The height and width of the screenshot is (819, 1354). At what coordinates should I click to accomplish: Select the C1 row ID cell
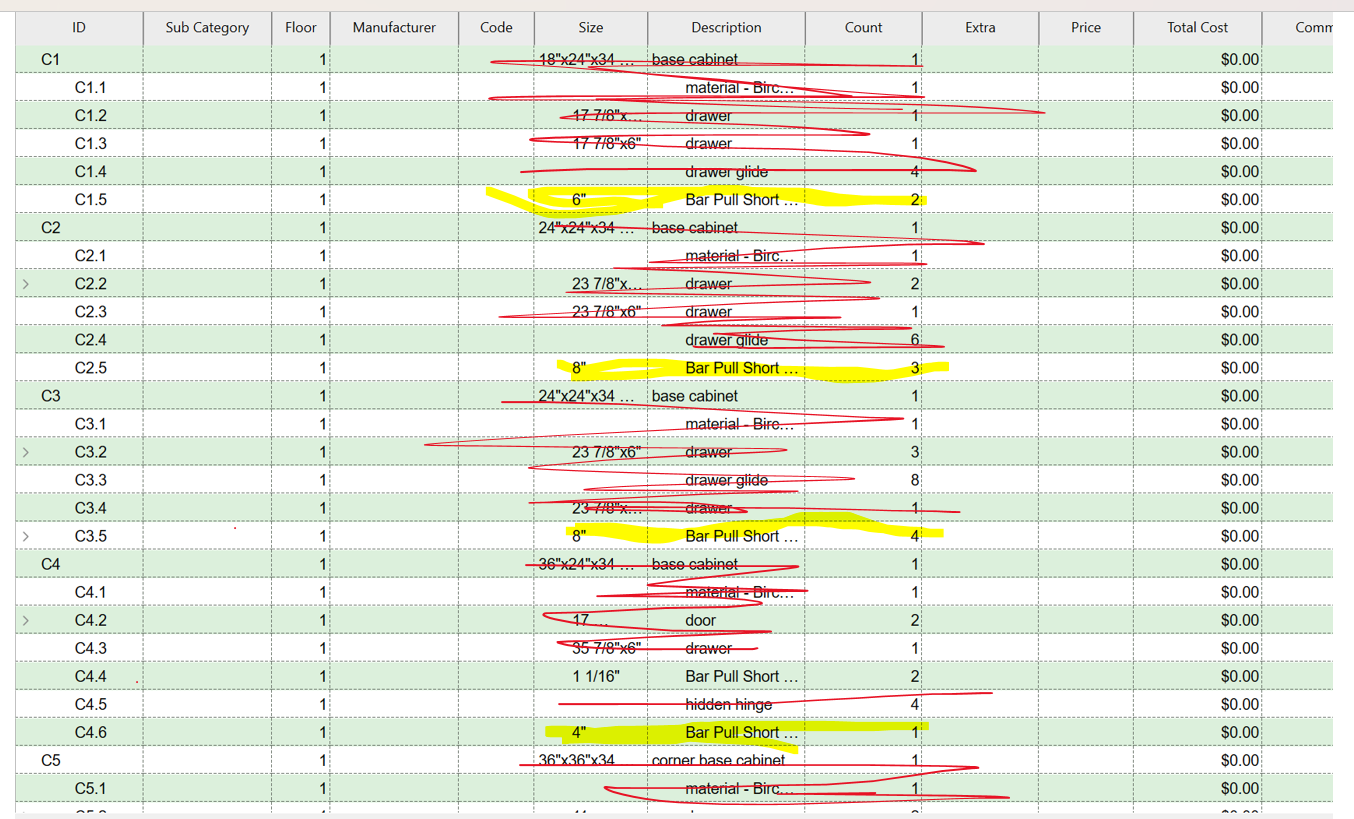click(x=51, y=60)
